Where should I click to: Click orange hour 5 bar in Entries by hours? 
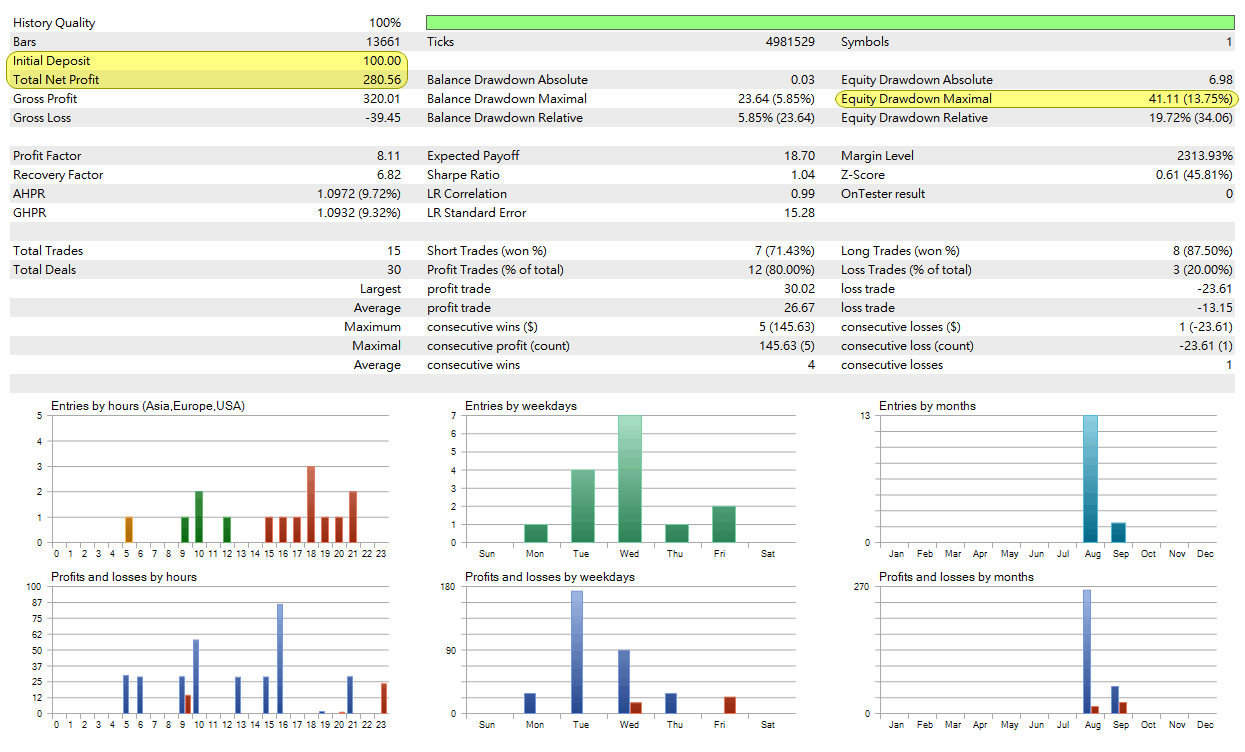click(129, 530)
